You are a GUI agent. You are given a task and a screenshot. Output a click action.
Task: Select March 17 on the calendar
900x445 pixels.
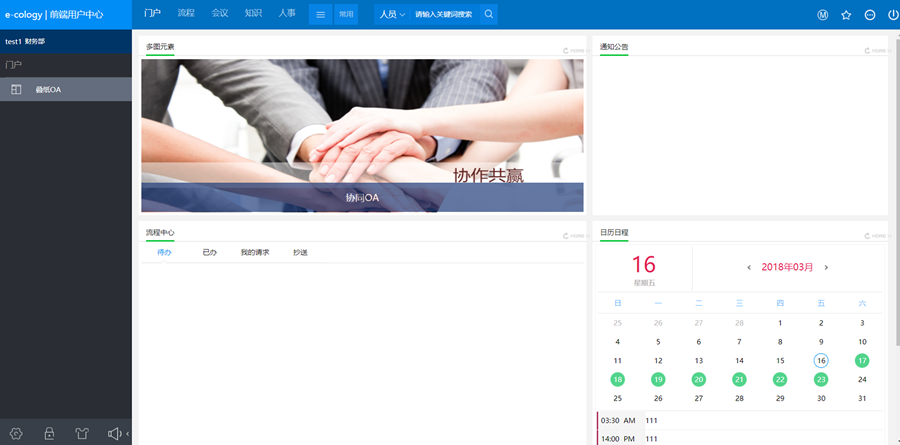pos(862,360)
